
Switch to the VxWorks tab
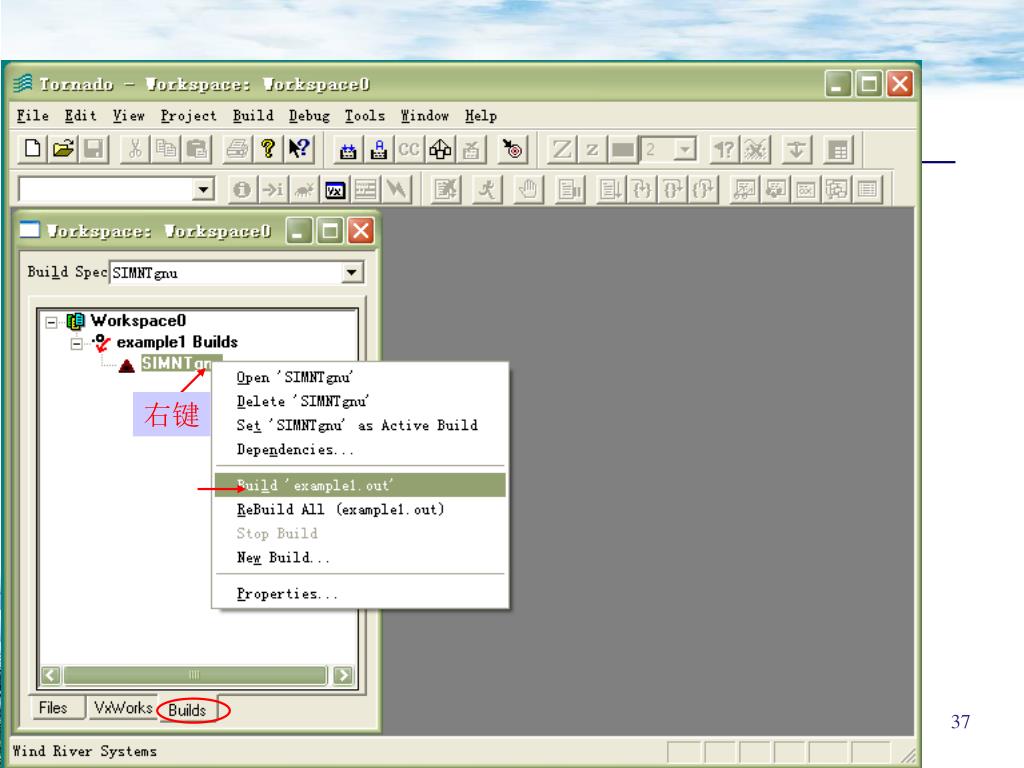[123, 708]
